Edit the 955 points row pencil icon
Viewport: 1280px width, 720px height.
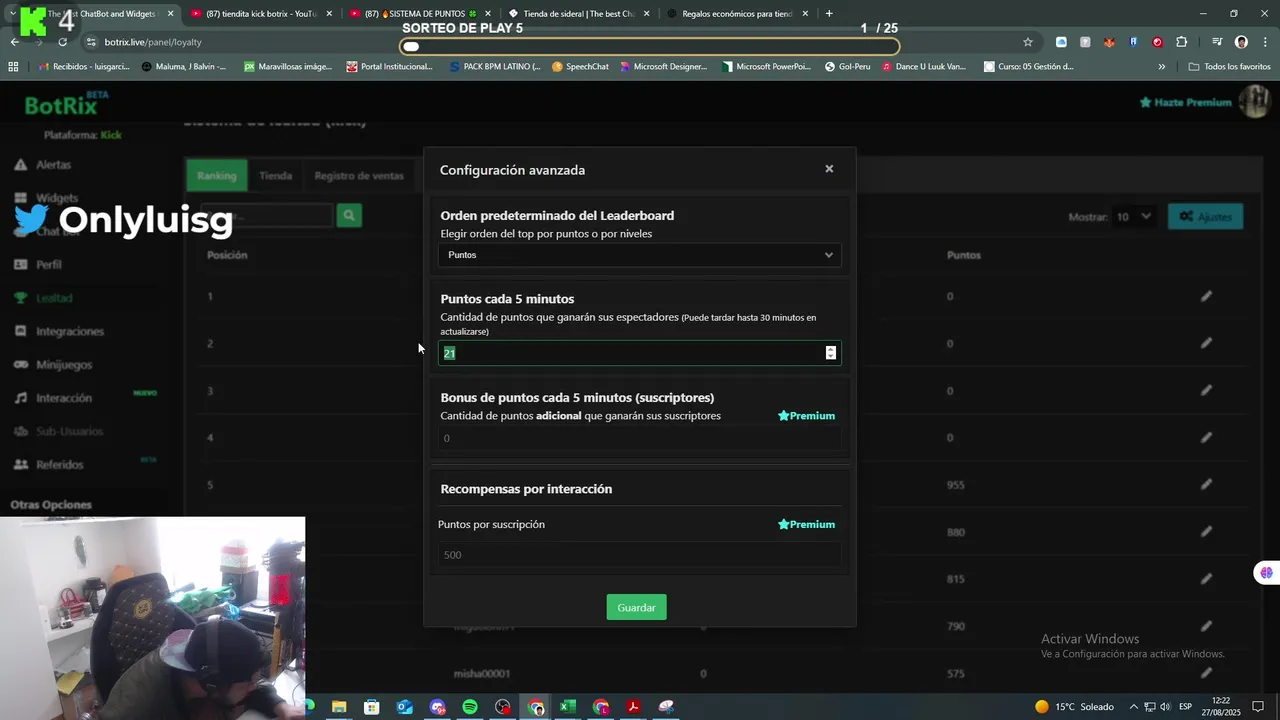click(x=1206, y=484)
